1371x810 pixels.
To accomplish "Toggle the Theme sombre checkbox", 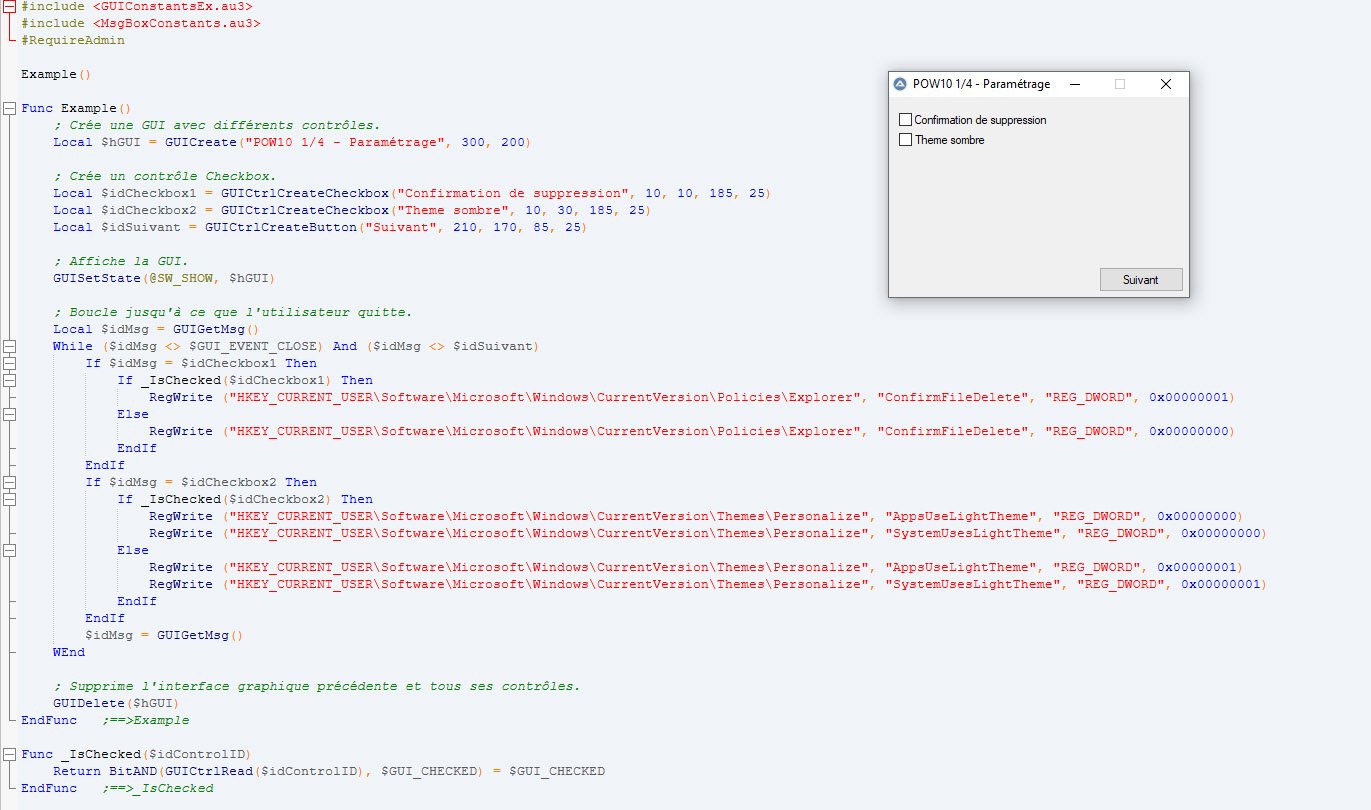I will coord(906,140).
